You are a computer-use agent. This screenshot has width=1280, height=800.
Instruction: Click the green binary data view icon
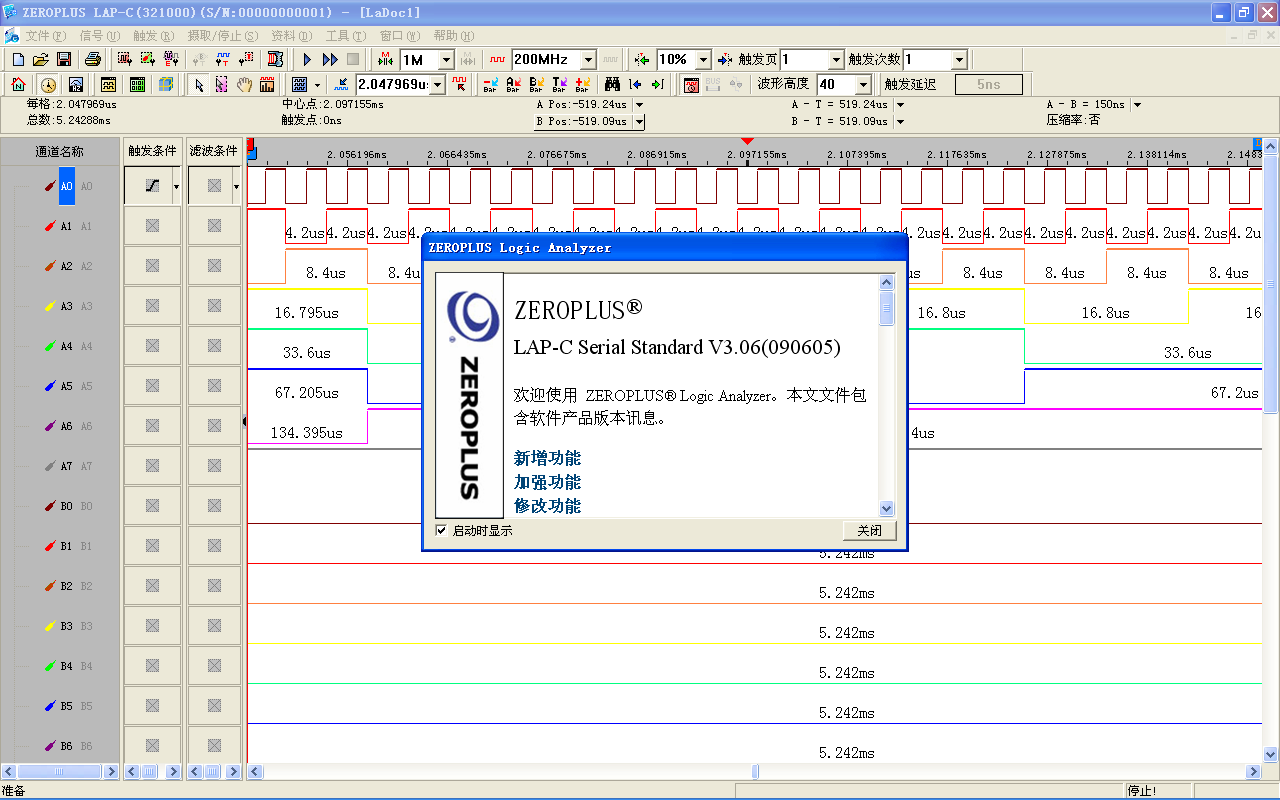[x=137, y=84]
